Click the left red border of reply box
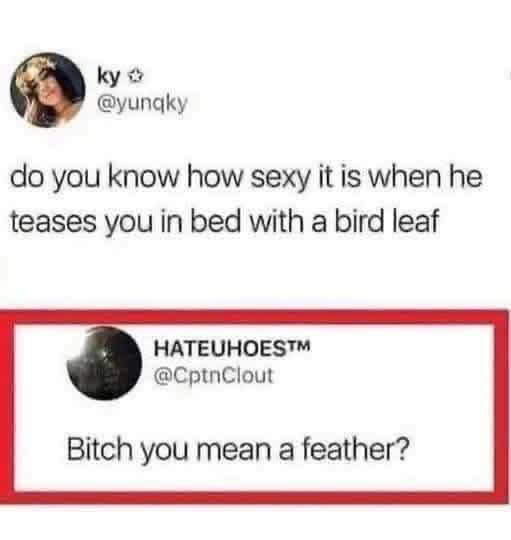The image size is (511, 540). [7, 406]
